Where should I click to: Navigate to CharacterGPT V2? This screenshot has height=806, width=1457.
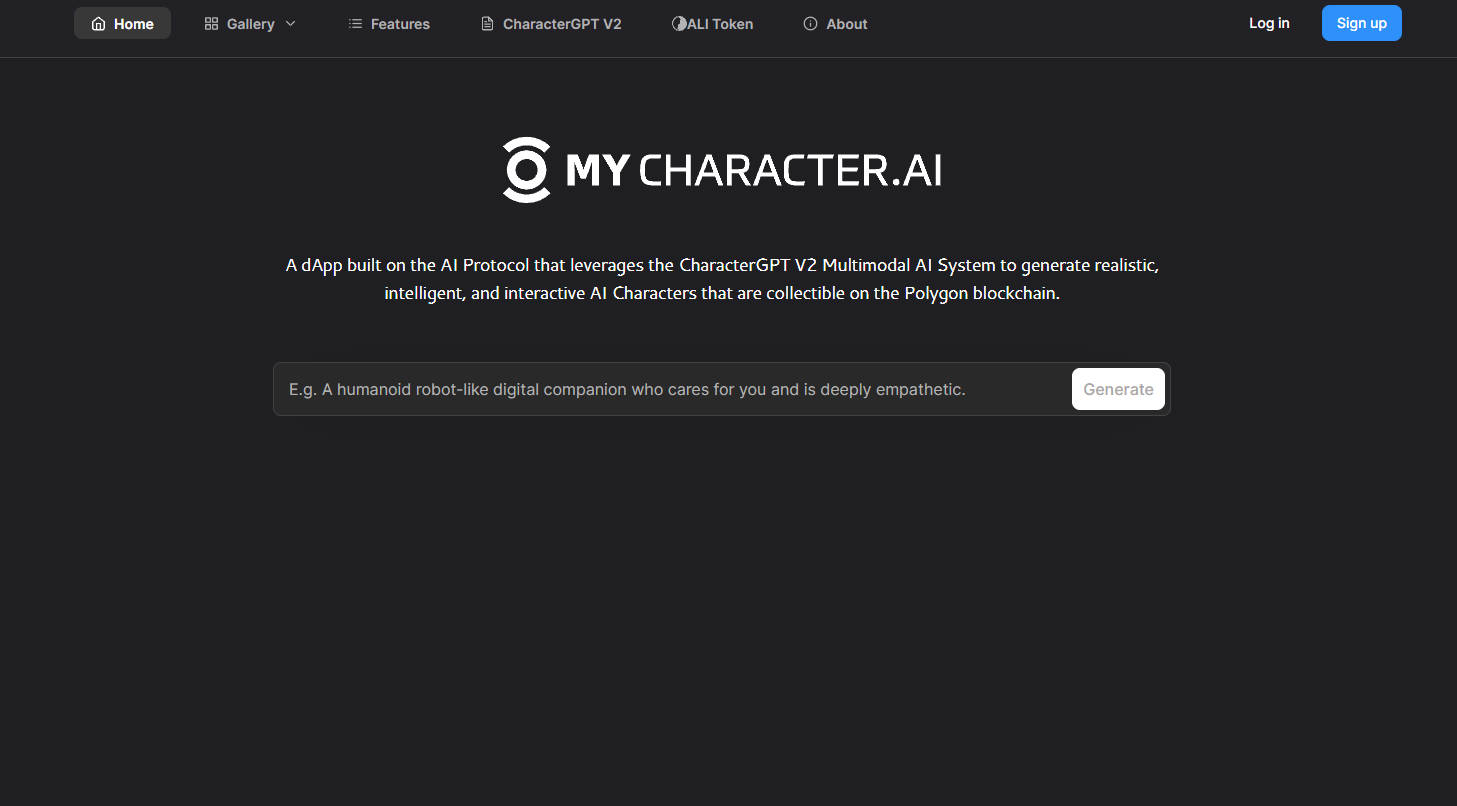[x=561, y=23]
